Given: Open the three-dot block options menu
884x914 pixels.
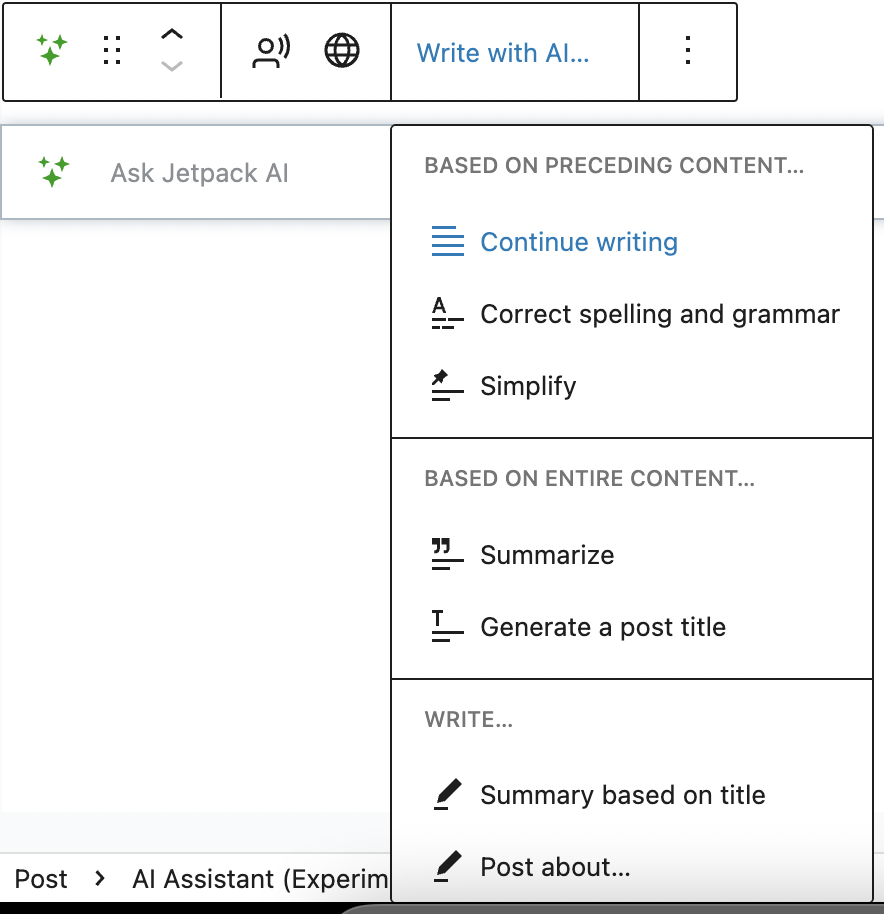Looking at the screenshot, I should (x=688, y=51).
